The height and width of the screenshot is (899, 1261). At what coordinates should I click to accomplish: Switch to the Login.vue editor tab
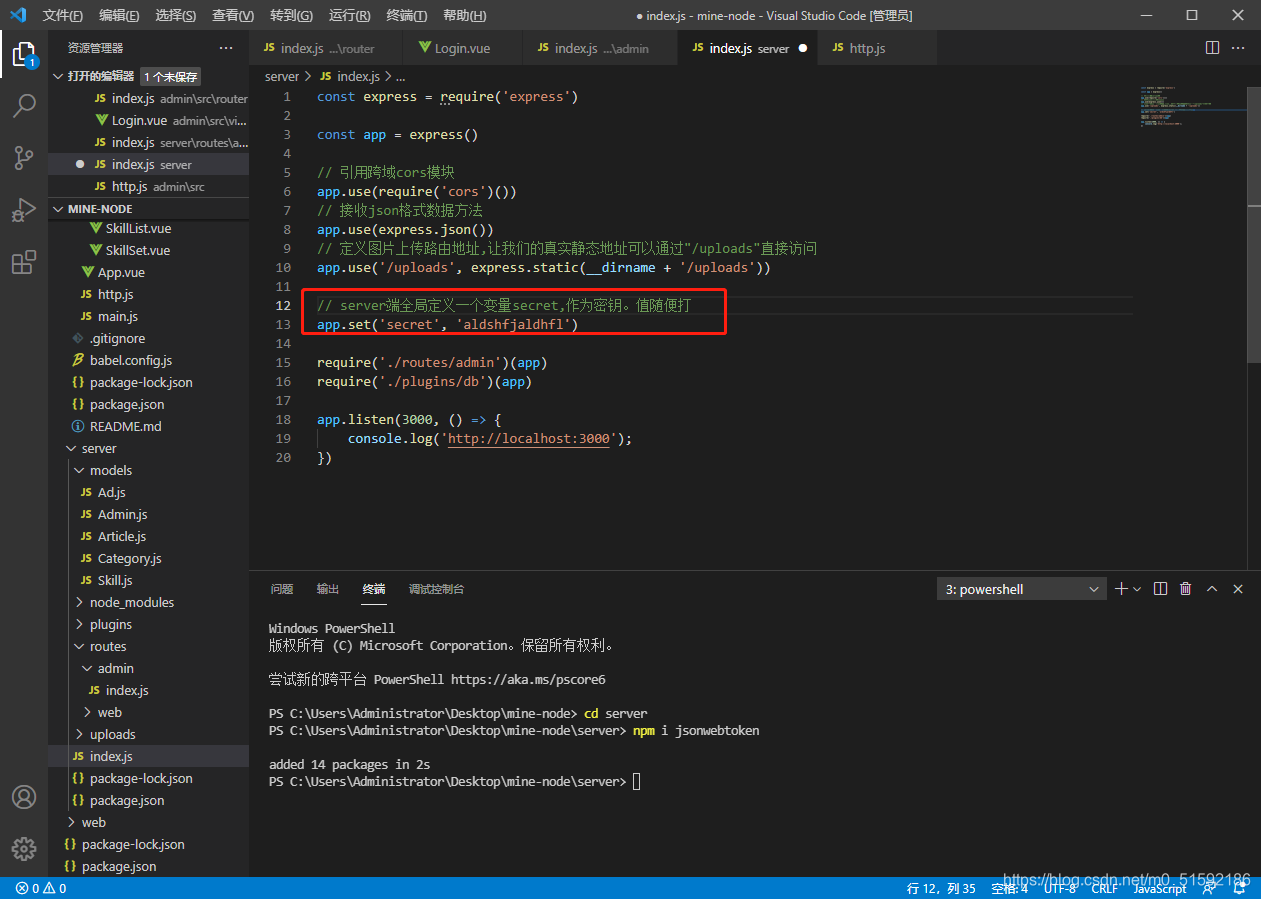[461, 48]
